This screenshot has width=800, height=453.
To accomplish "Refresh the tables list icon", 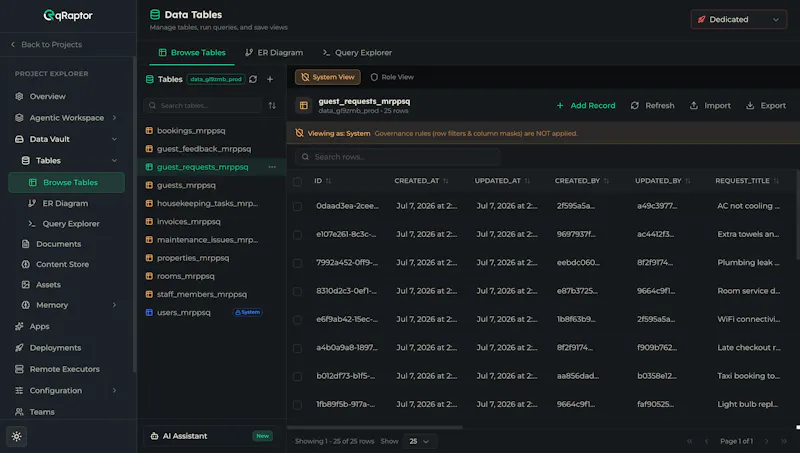I will tap(253, 79).
